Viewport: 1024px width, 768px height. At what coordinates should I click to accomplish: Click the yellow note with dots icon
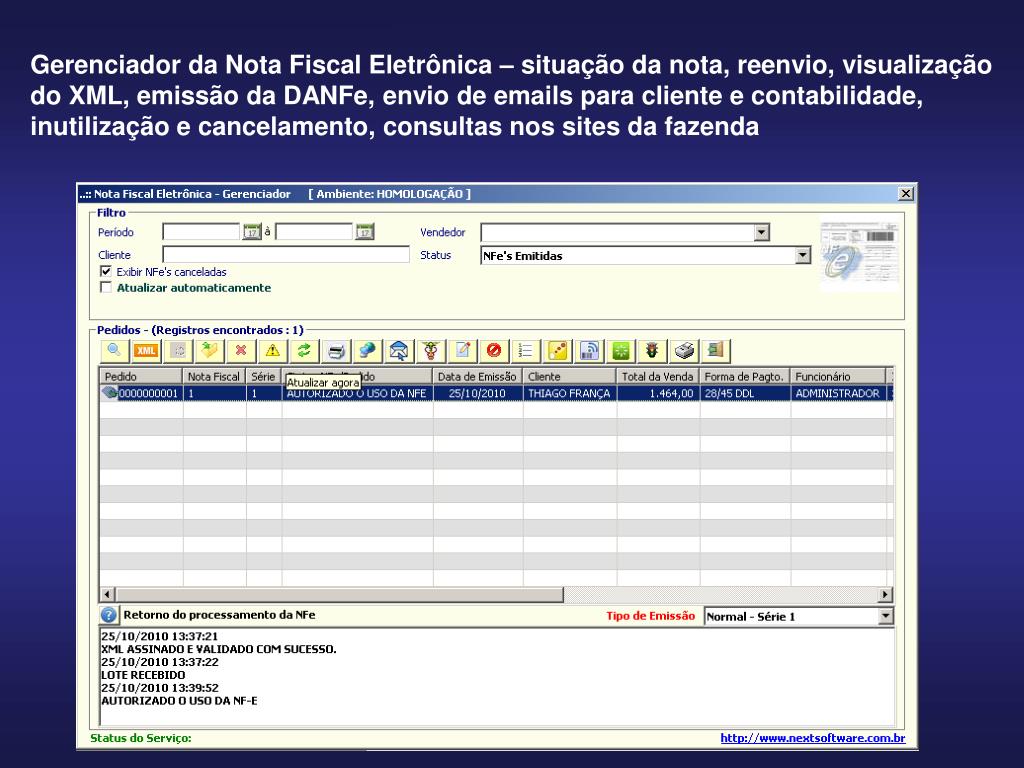tap(558, 351)
